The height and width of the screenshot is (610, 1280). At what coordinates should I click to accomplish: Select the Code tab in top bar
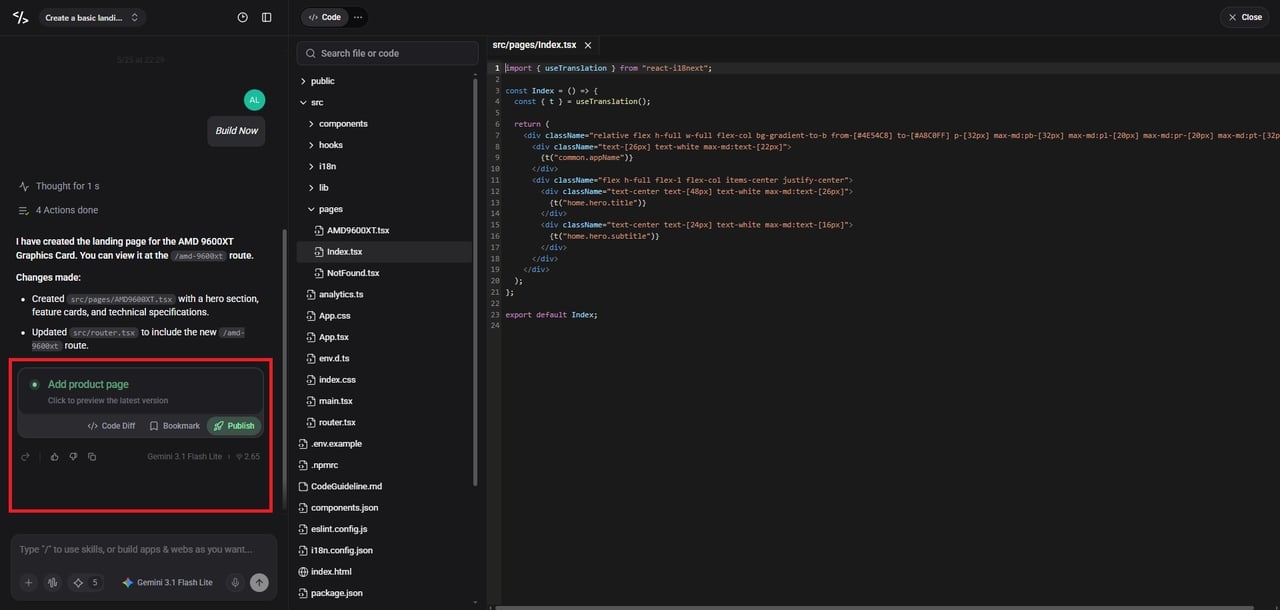325,17
